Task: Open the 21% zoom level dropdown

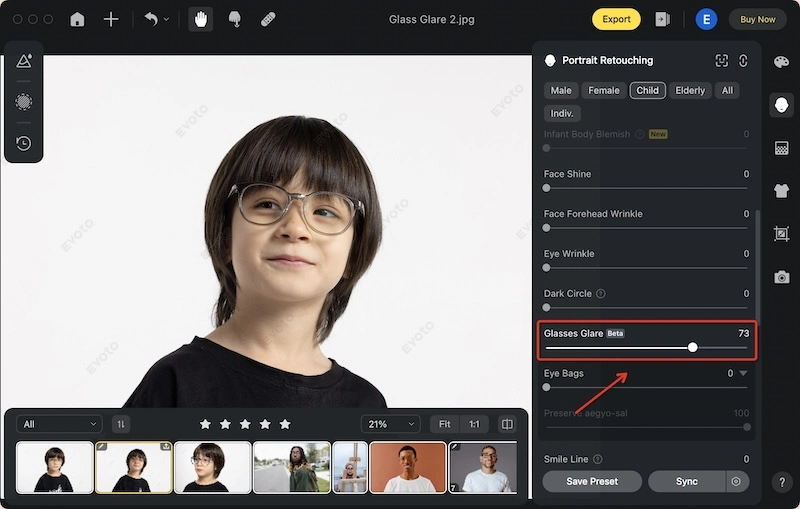Action: click(391, 424)
